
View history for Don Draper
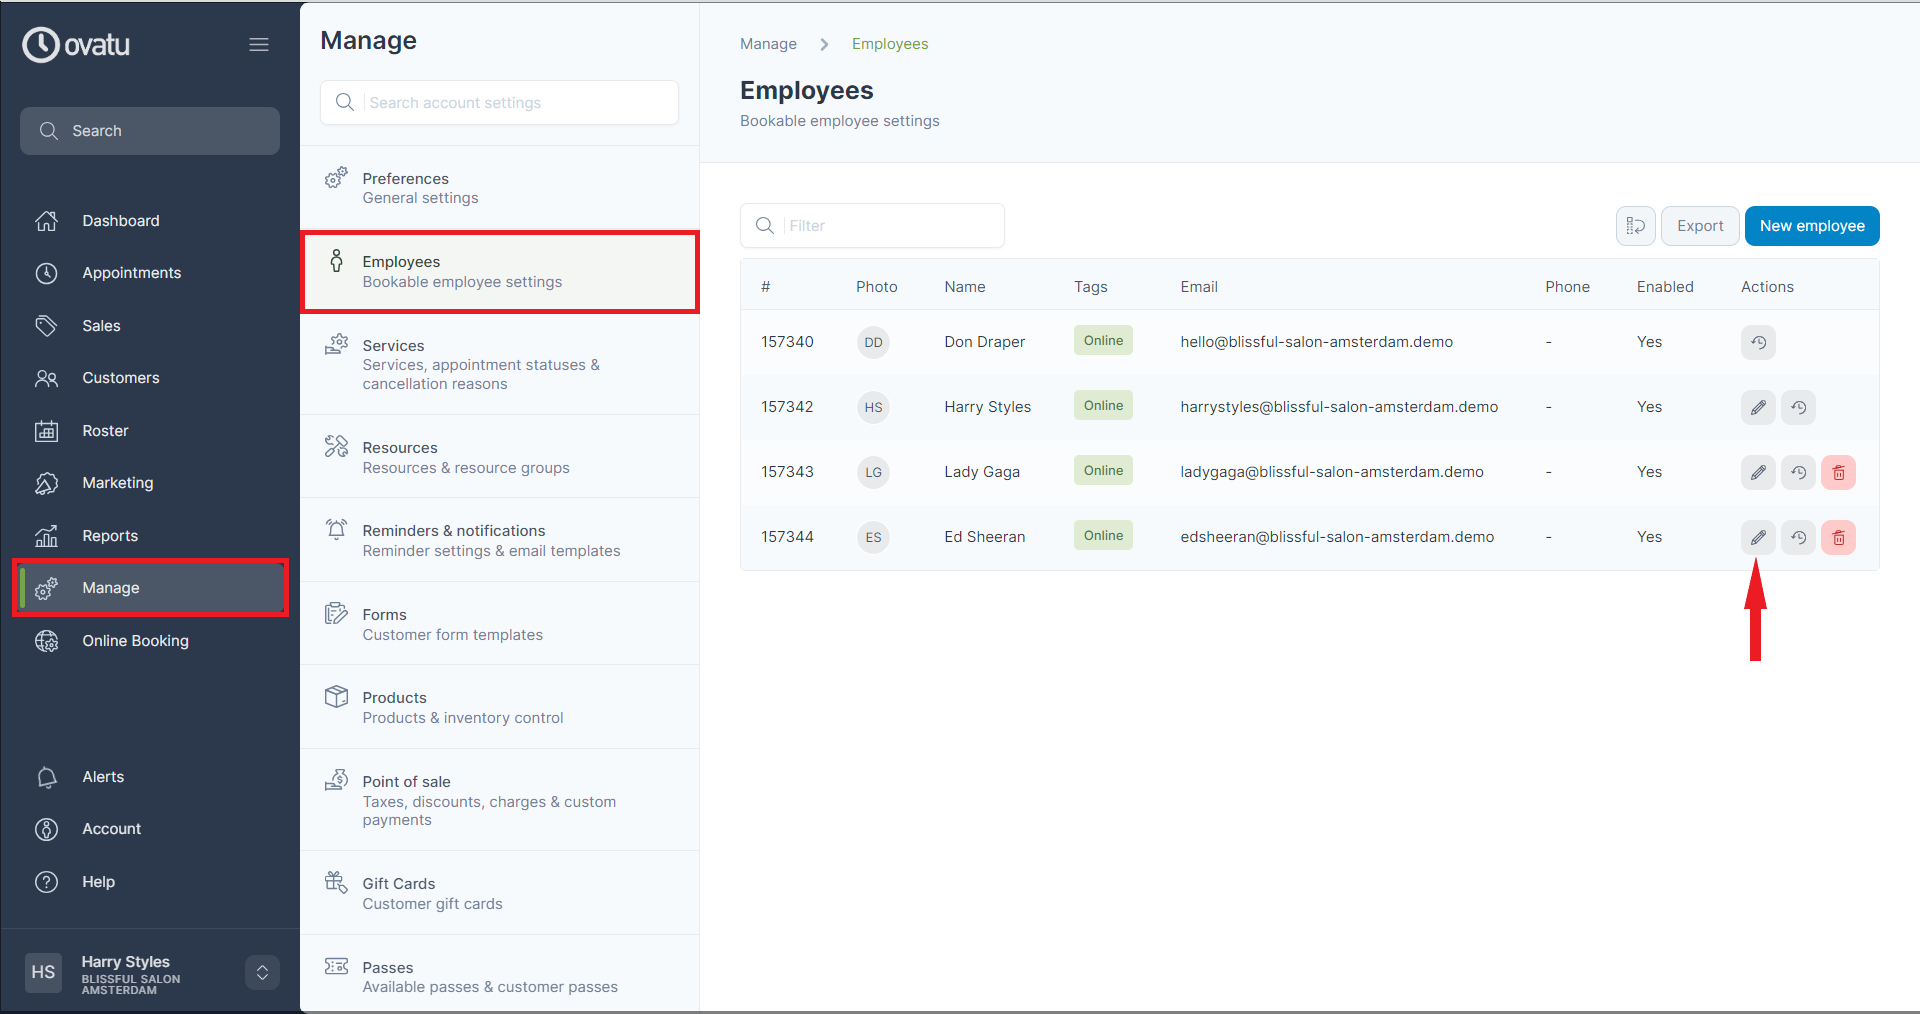(1758, 342)
